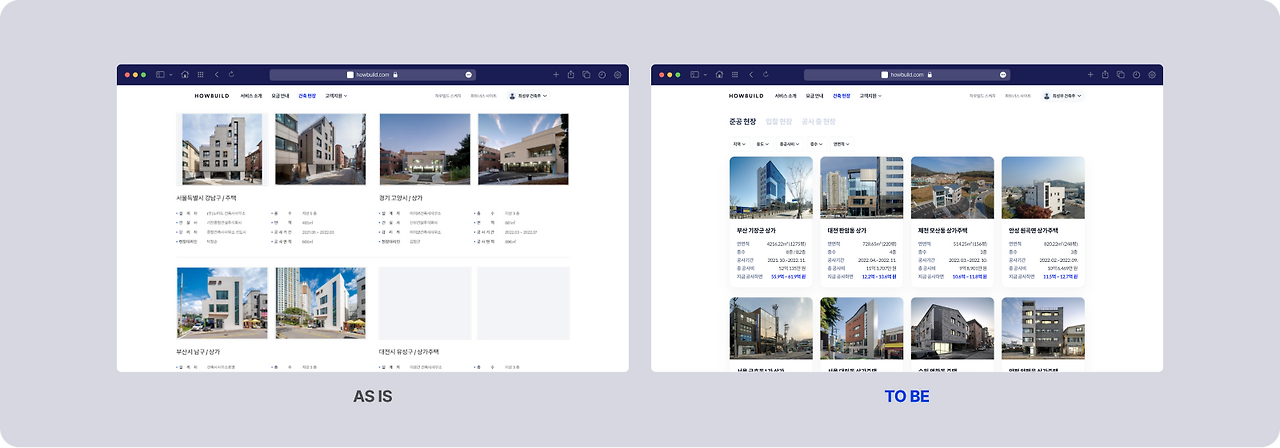The width and height of the screenshot is (1280, 448).
Task: Click the share icon in the TO BE browser
Action: tap(1105, 74)
